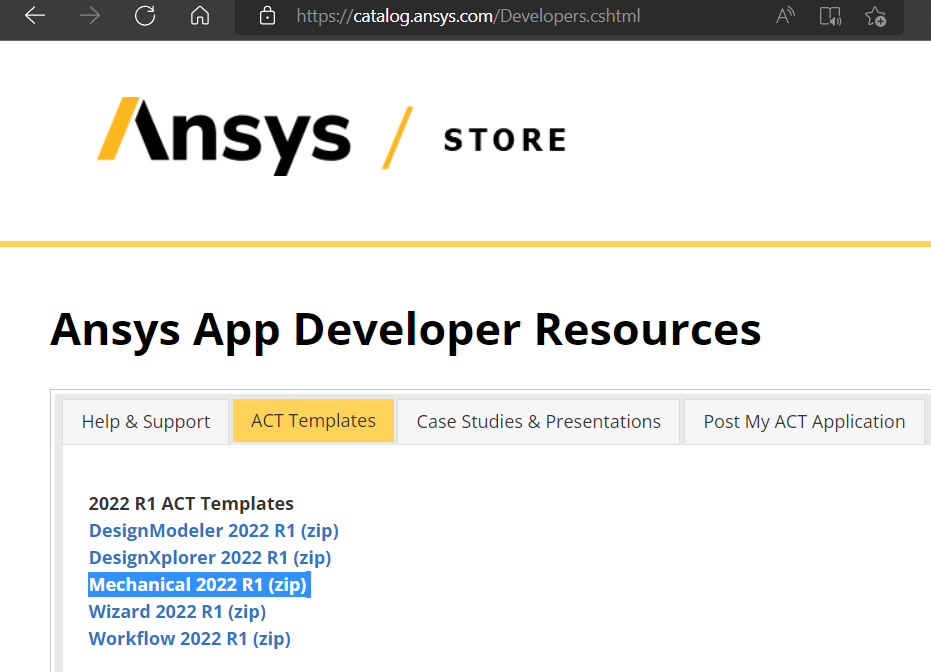
Task: Download DesignXplorer 2022 R1 (zip)
Action: point(210,557)
